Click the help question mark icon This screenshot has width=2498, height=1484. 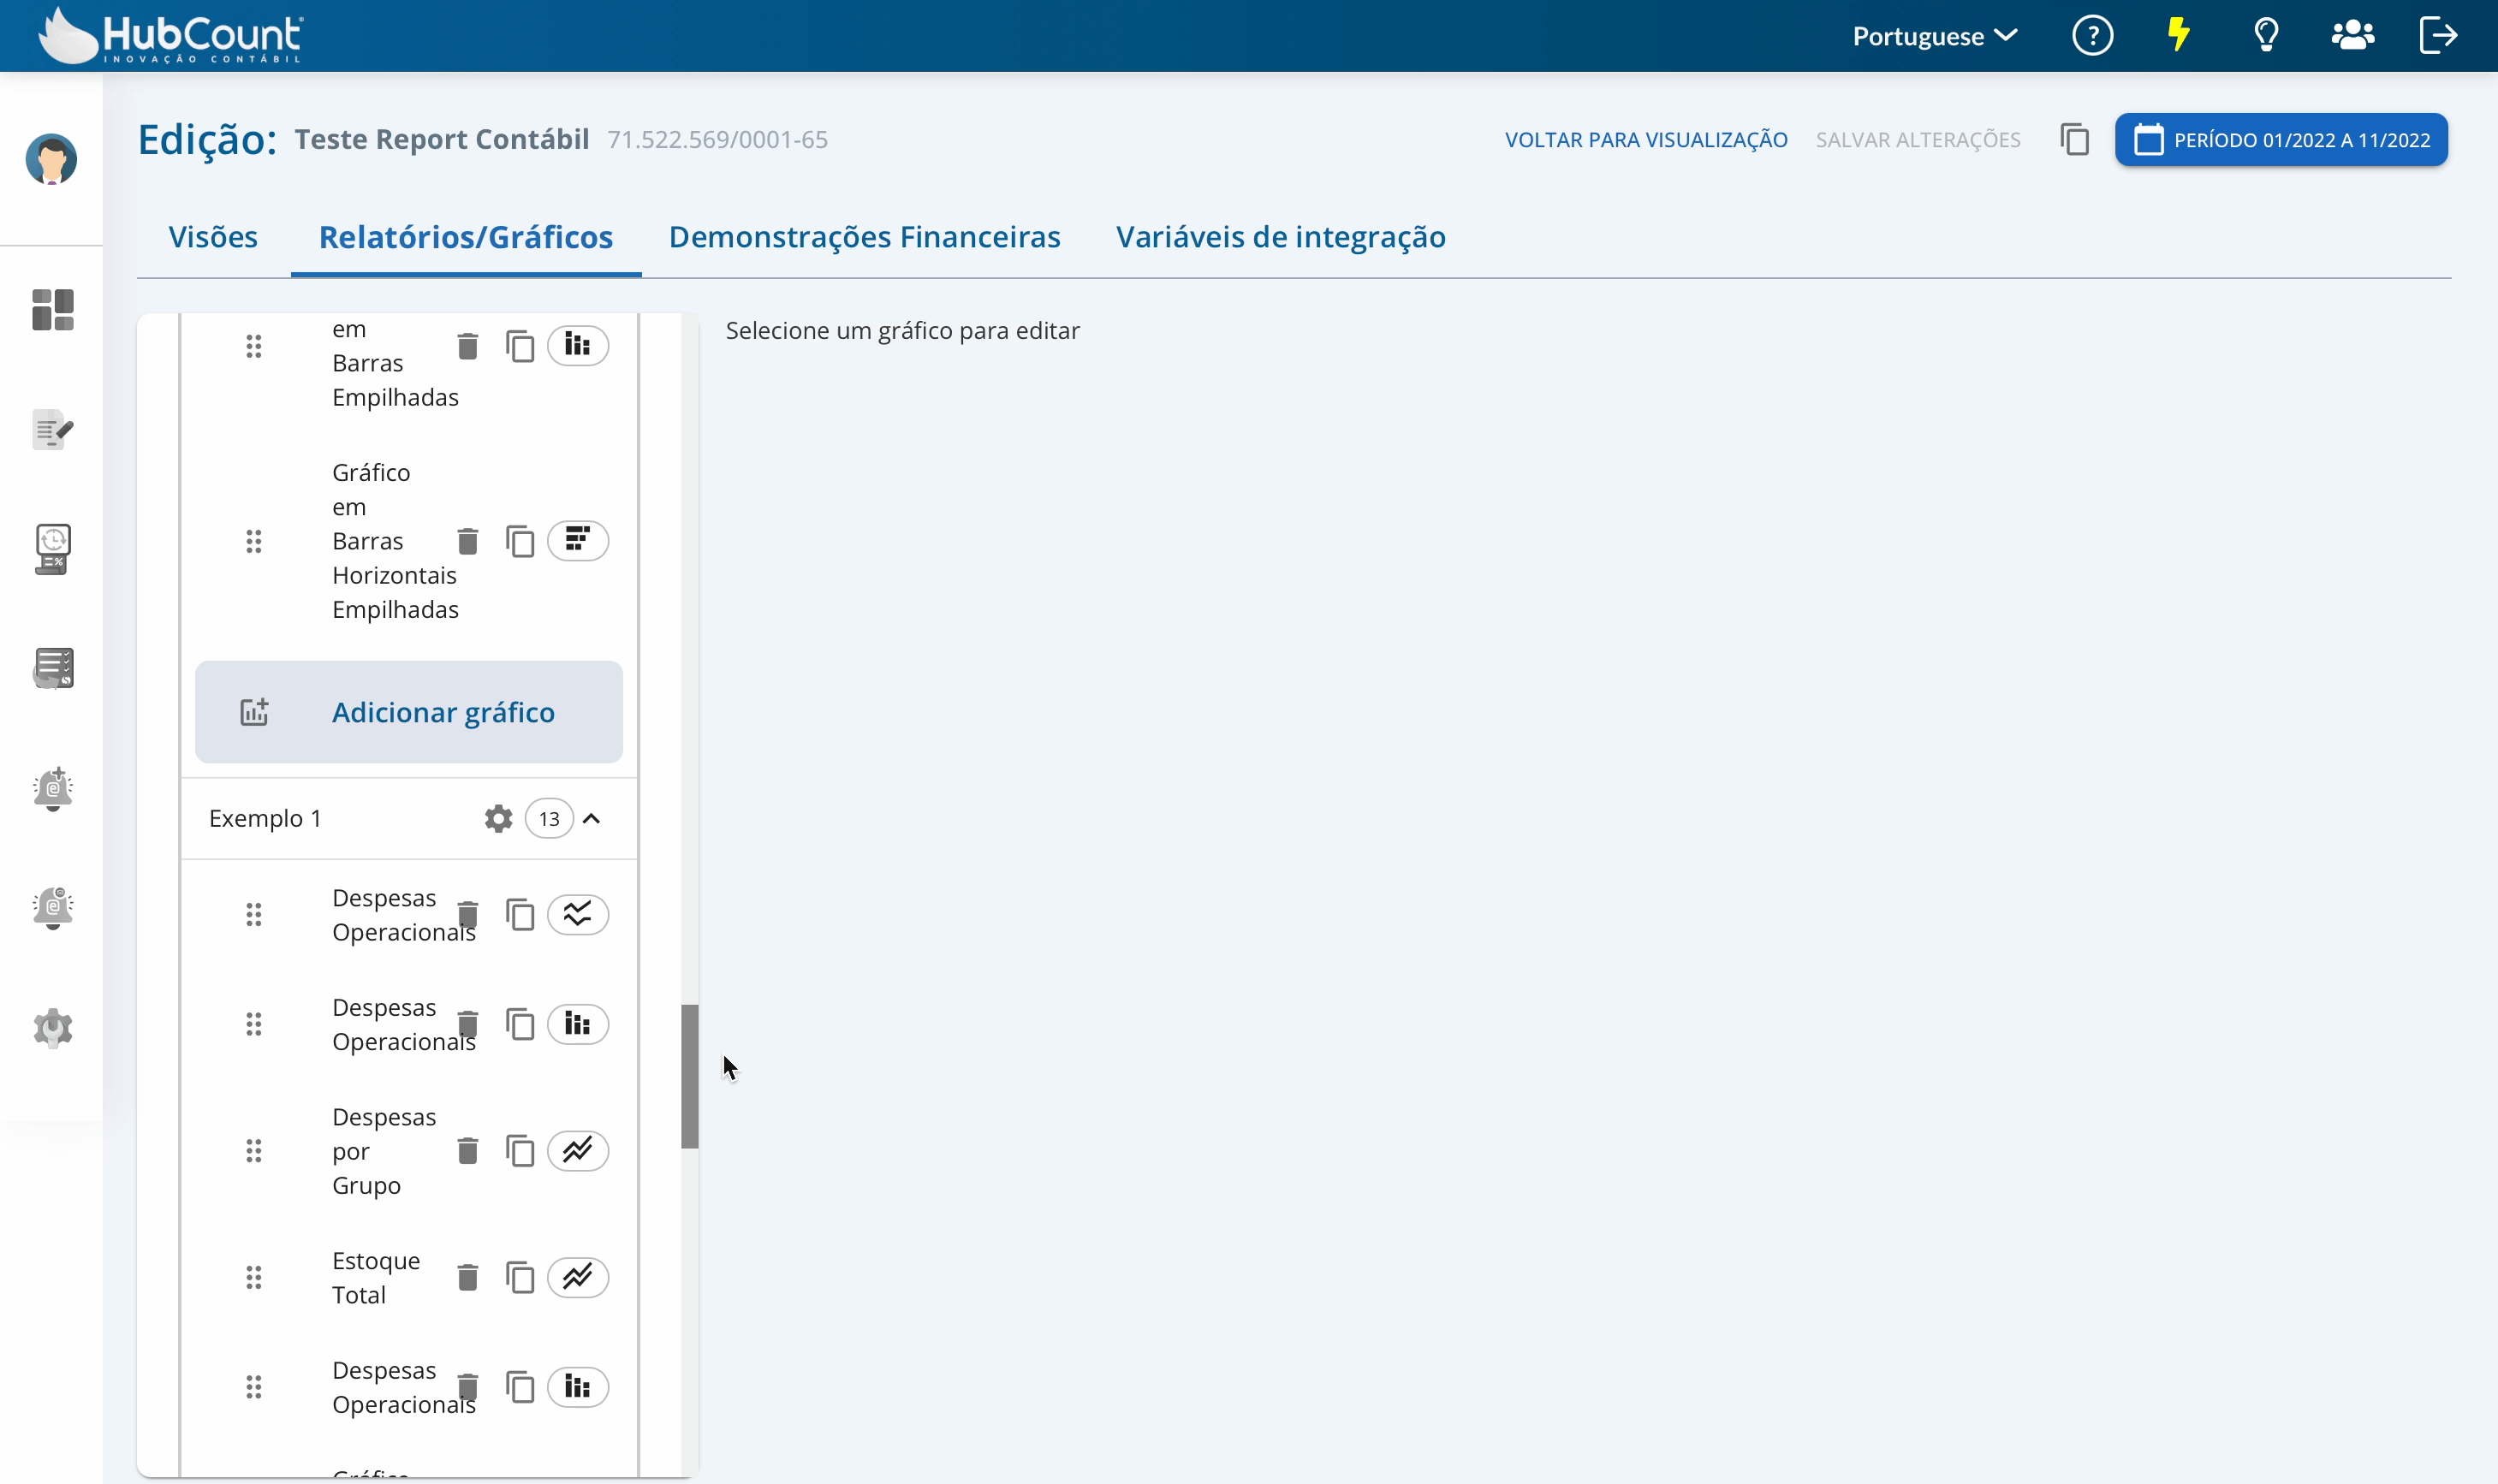click(2092, 36)
